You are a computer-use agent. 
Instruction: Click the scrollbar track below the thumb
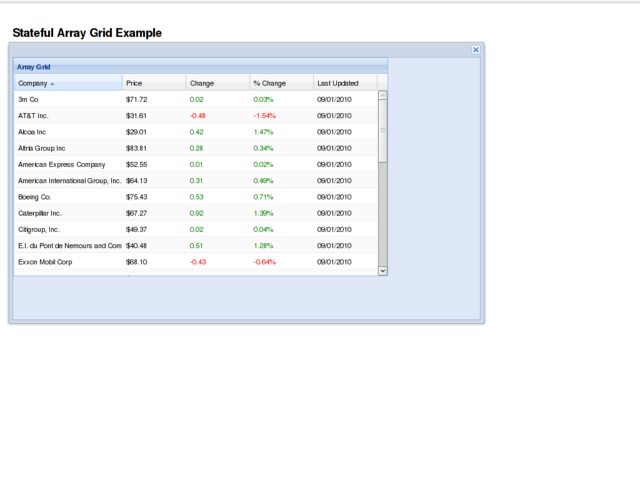click(382, 214)
